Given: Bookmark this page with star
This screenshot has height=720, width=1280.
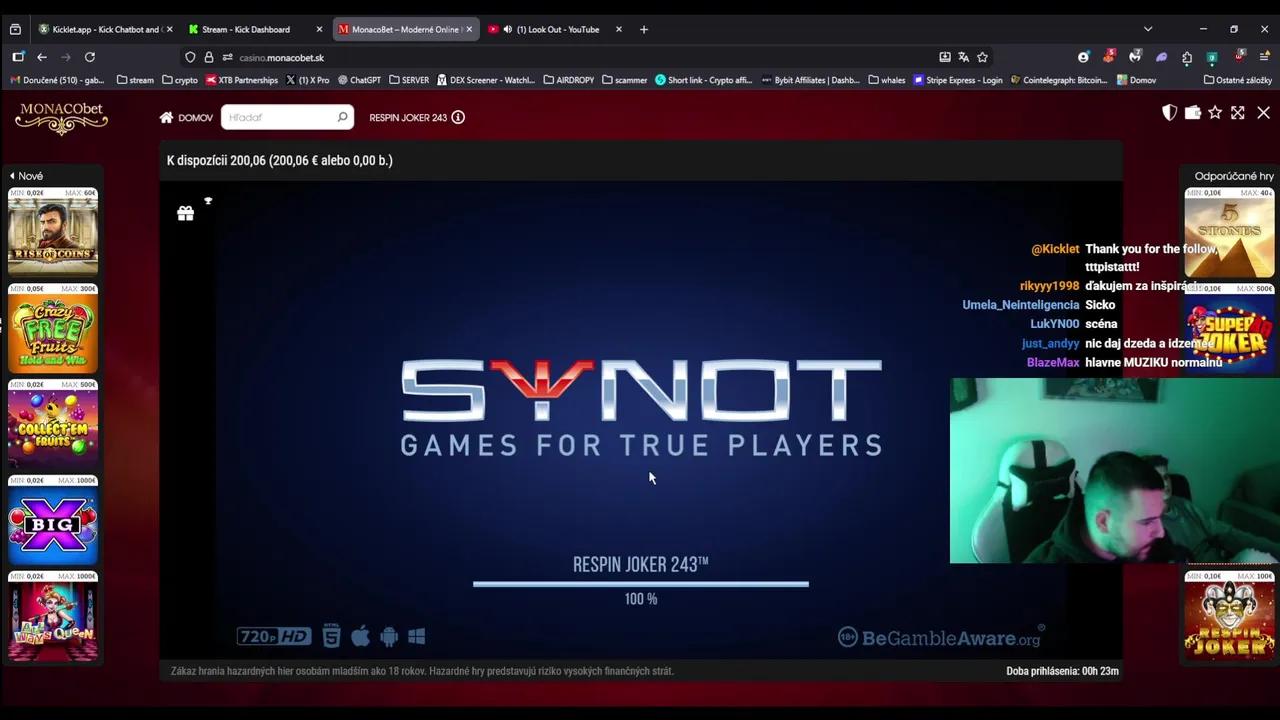Looking at the screenshot, I should (982, 57).
